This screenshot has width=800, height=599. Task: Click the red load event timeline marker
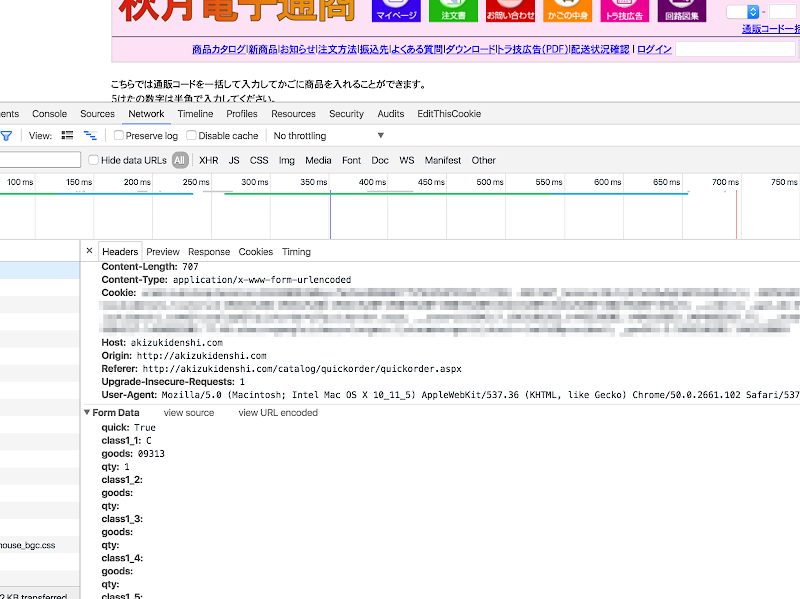[x=736, y=214]
